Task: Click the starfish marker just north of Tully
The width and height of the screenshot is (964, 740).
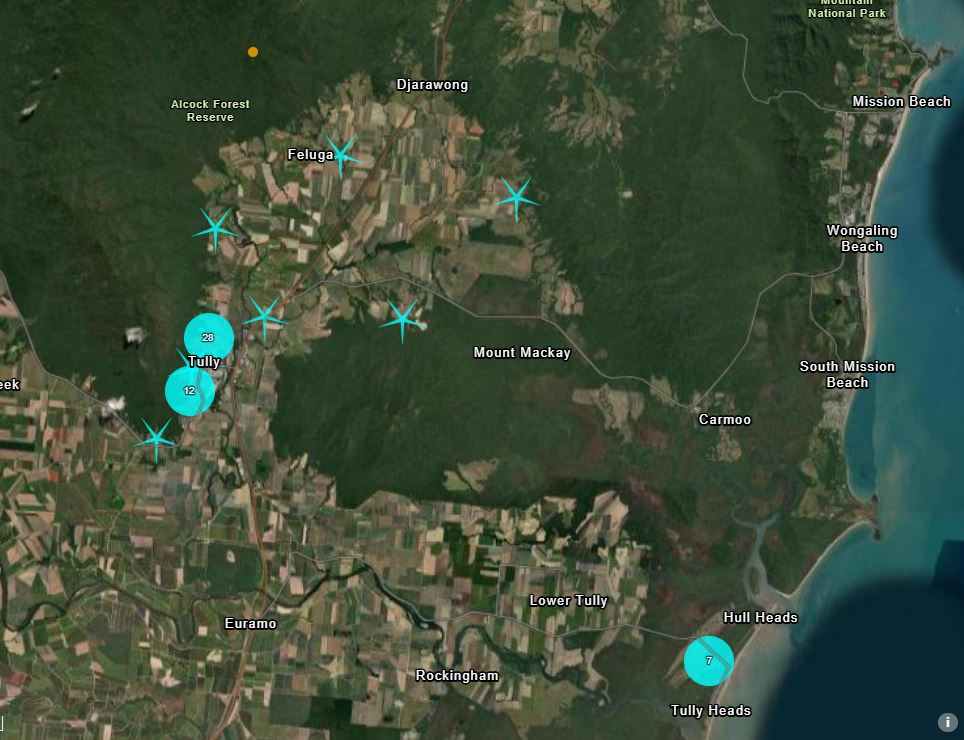Action: pyautogui.click(x=265, y=317)
